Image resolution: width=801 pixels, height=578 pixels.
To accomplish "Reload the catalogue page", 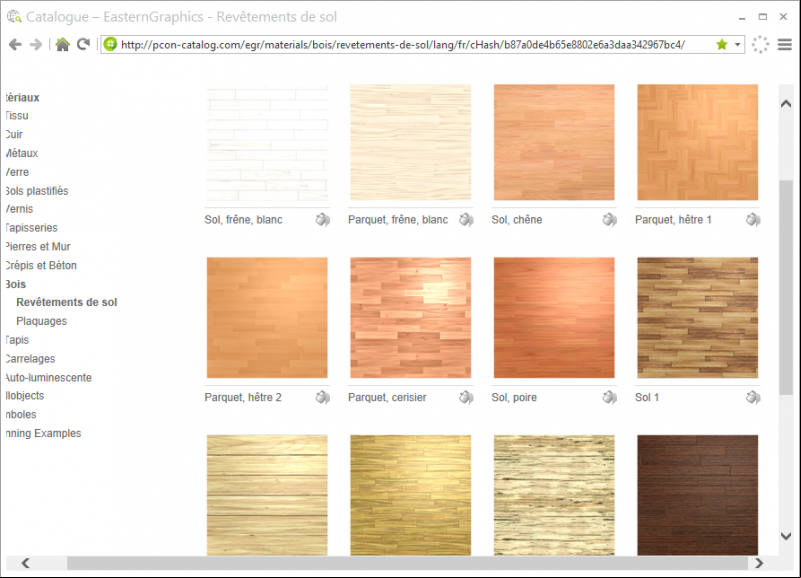I will coord(83,44).
